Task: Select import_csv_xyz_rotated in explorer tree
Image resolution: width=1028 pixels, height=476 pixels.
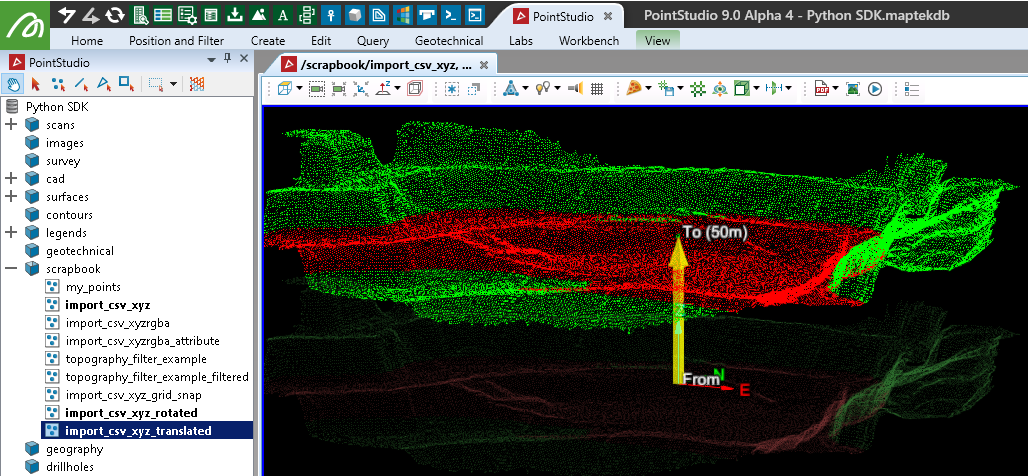Action: point(131,412)
